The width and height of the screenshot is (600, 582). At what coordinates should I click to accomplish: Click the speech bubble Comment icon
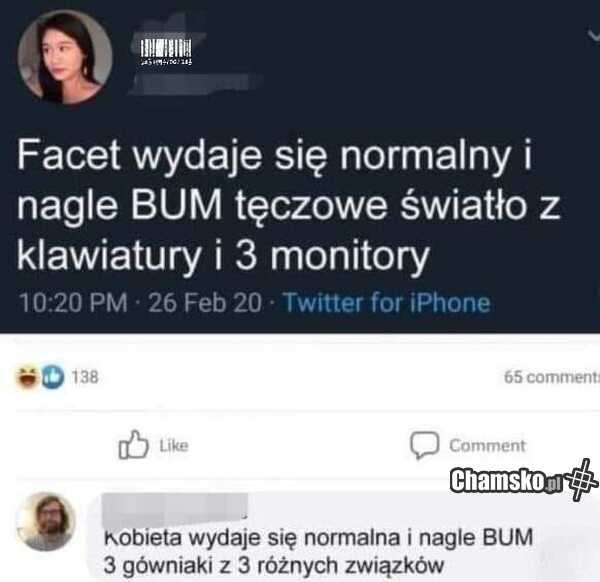pos(424,445)
